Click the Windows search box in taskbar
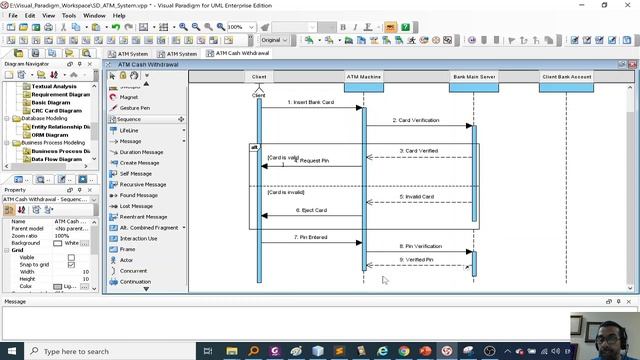 pos(110,351)
